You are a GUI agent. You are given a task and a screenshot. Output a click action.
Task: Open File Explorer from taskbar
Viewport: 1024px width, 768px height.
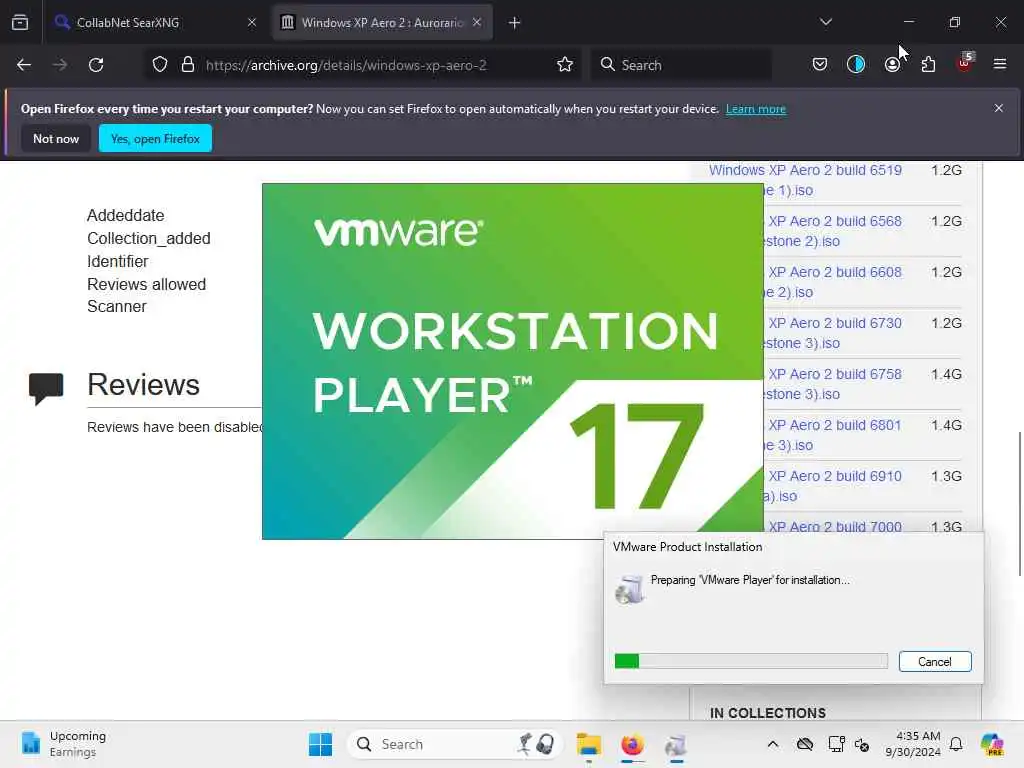[588, 744]
